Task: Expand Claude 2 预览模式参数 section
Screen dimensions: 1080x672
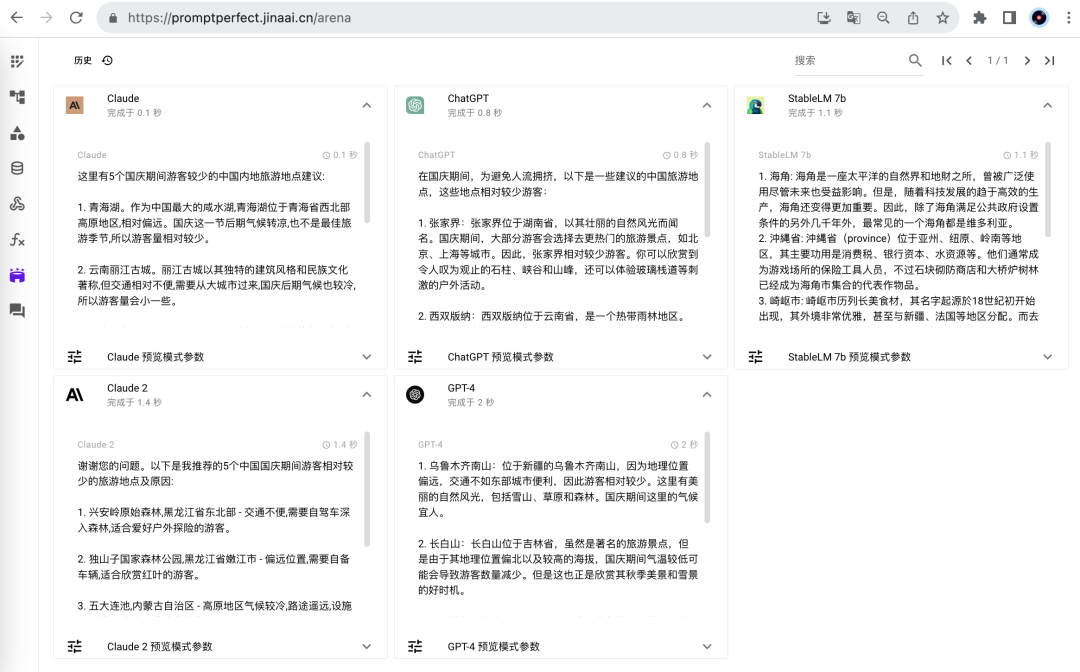Action: pos(366,646)
